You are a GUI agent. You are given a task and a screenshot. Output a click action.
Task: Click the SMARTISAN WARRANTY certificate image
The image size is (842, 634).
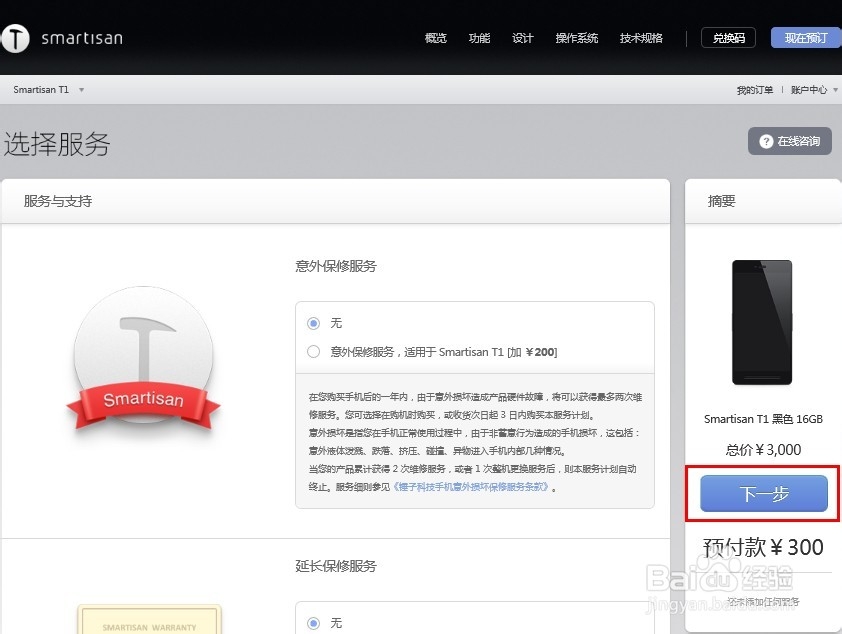point(148,623)
